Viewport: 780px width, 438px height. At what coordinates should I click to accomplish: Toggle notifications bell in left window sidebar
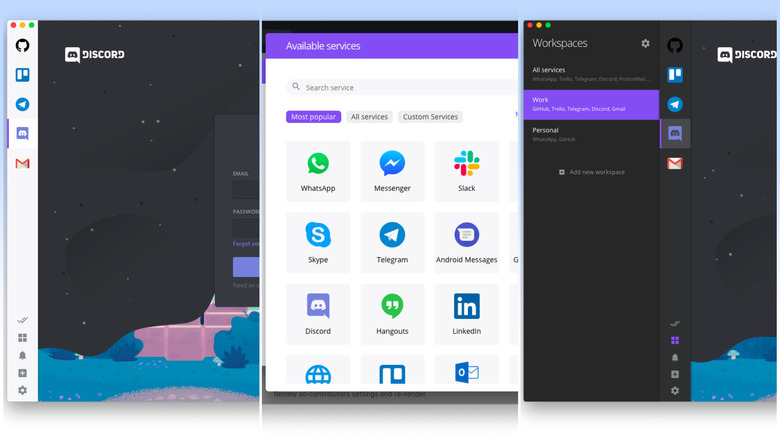coord(22,355)
